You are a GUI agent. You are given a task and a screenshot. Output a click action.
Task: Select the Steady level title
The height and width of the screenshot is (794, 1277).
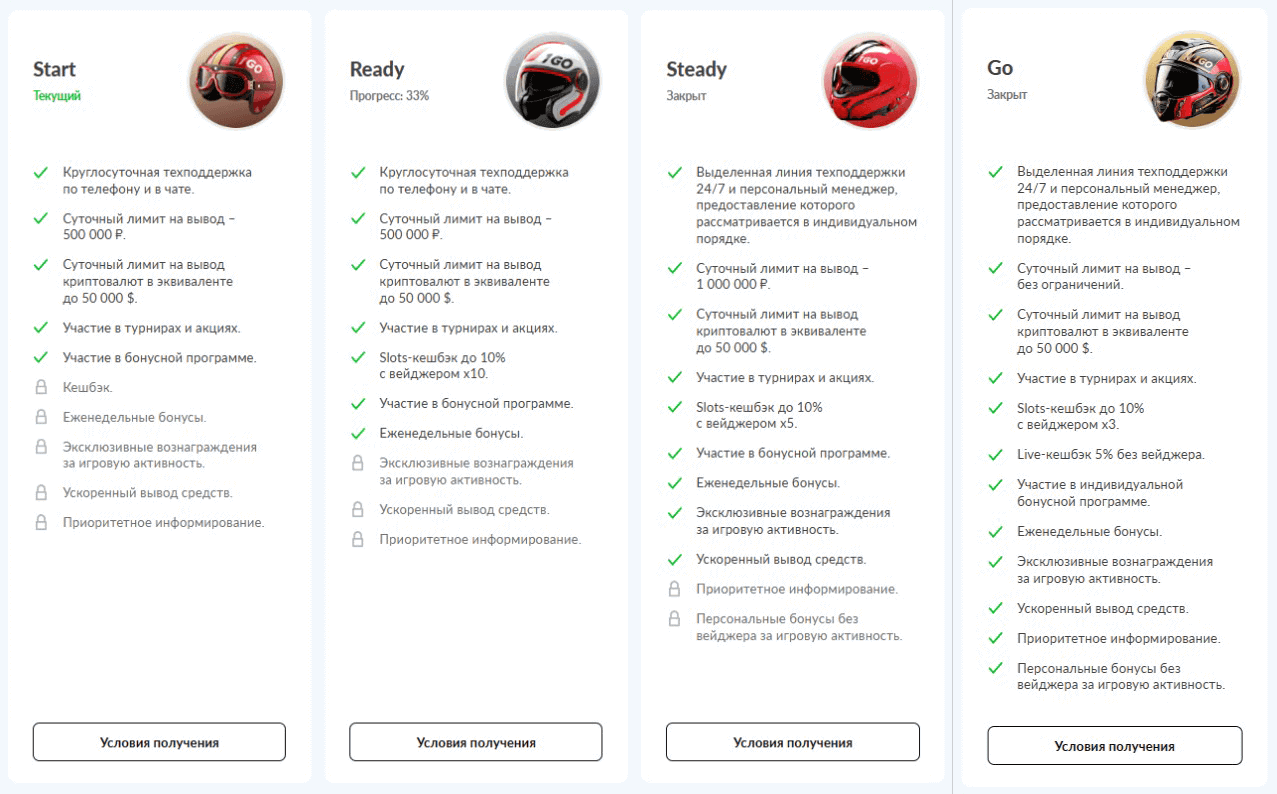(696, 69)
